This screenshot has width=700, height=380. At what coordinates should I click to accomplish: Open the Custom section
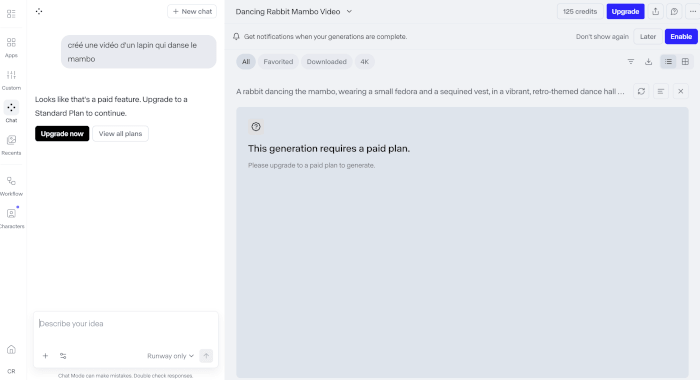point(11,80)
